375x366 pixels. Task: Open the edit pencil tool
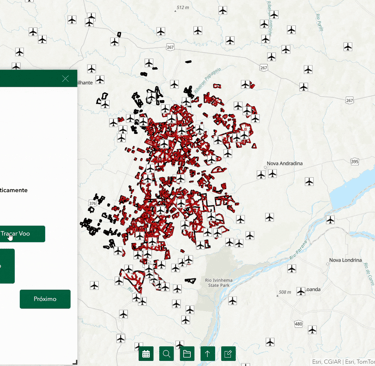228,354
